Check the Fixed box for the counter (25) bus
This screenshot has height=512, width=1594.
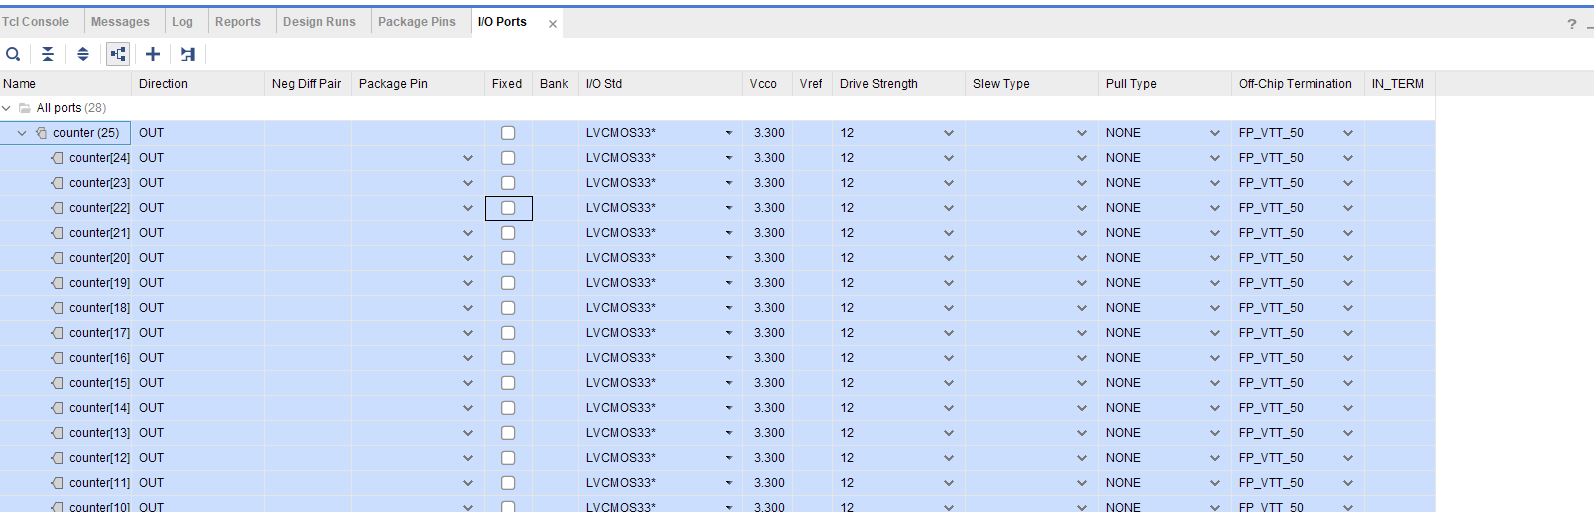pyautogui.click(x=508, y=133)
